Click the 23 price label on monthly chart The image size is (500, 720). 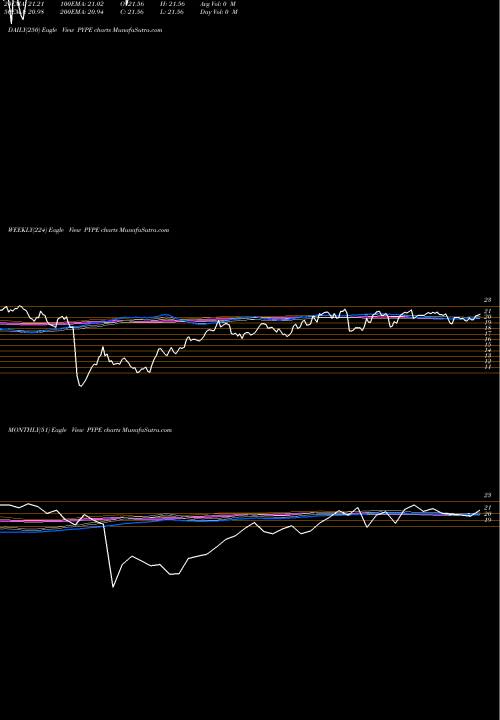click(x=488, y=495)
